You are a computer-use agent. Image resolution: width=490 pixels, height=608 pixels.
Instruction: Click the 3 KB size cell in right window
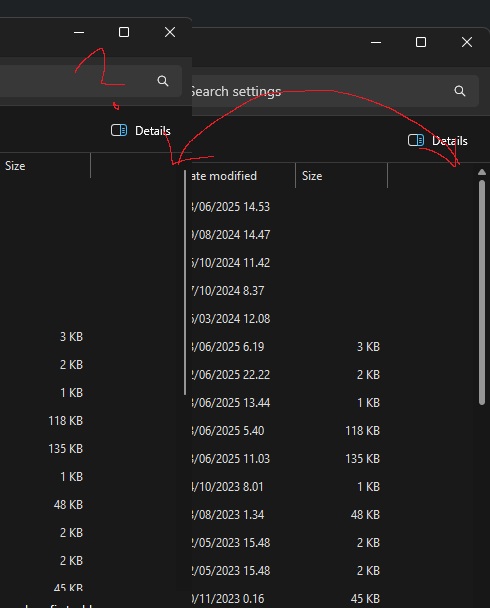click(368, 347)
